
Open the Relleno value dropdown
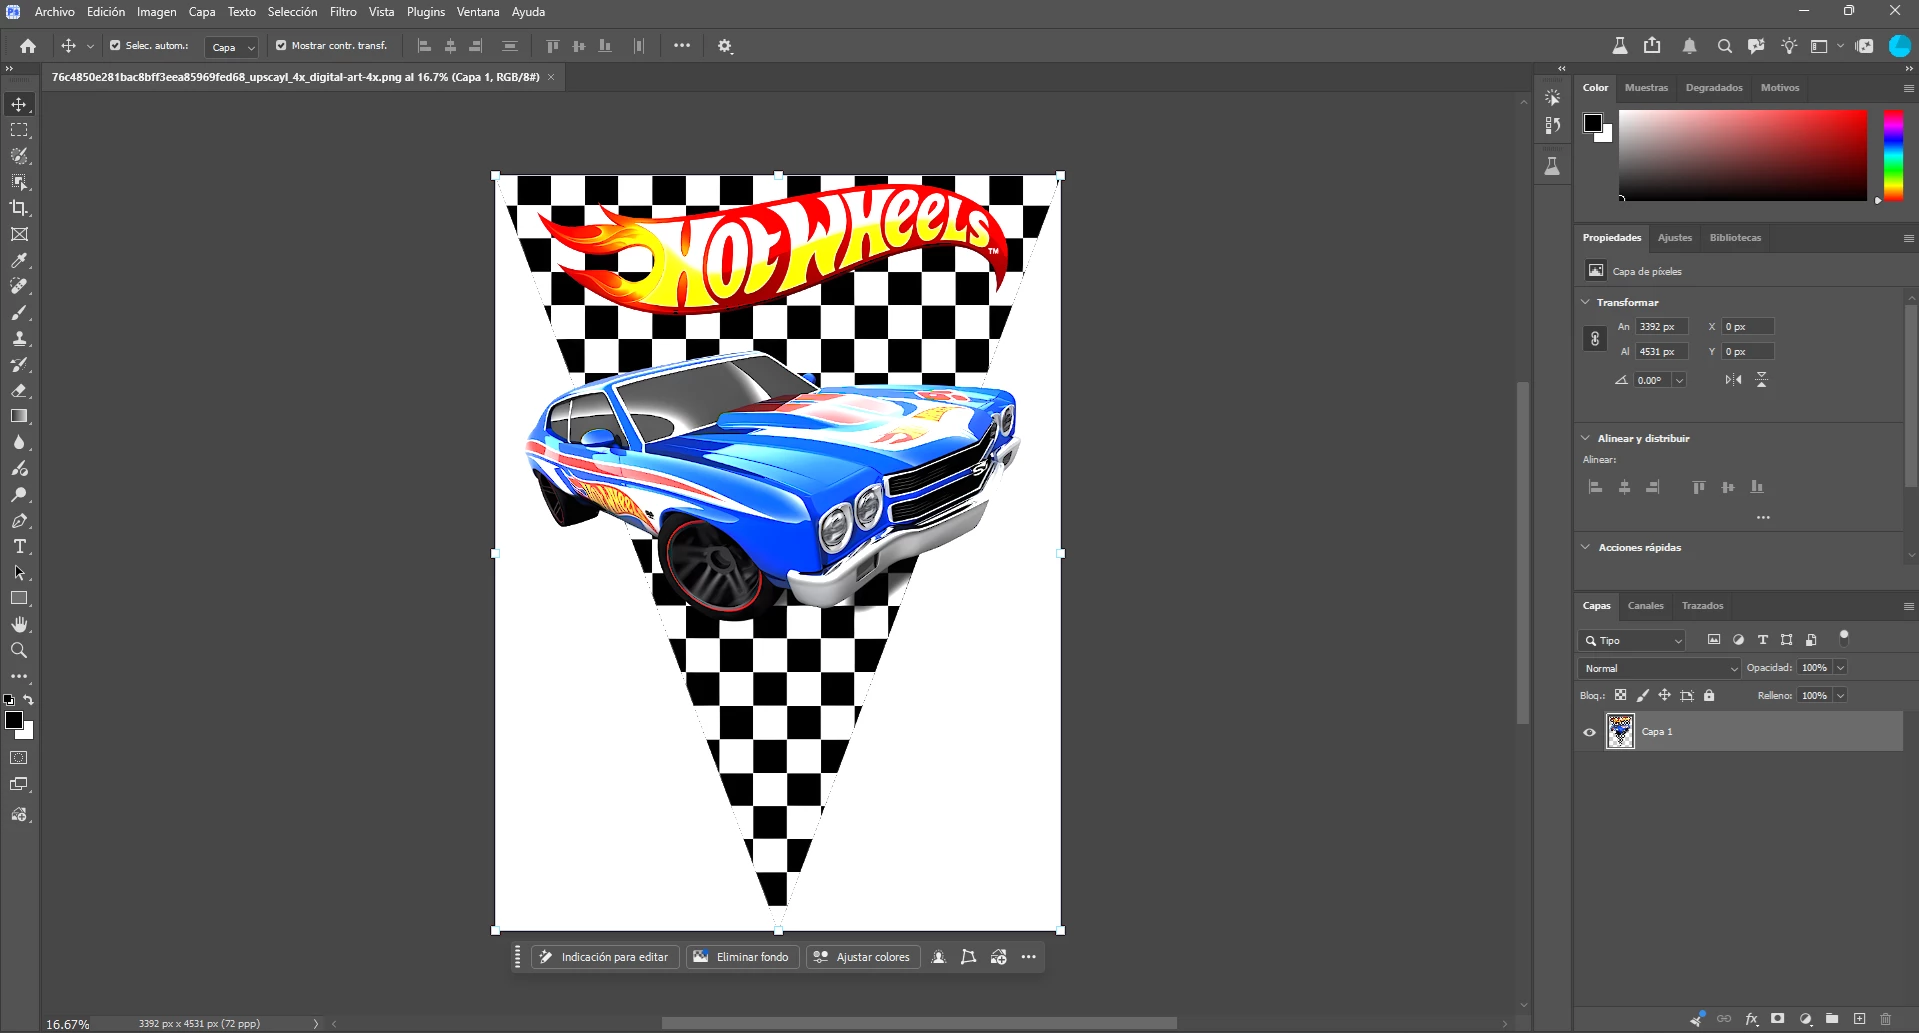pos(1840,696)
